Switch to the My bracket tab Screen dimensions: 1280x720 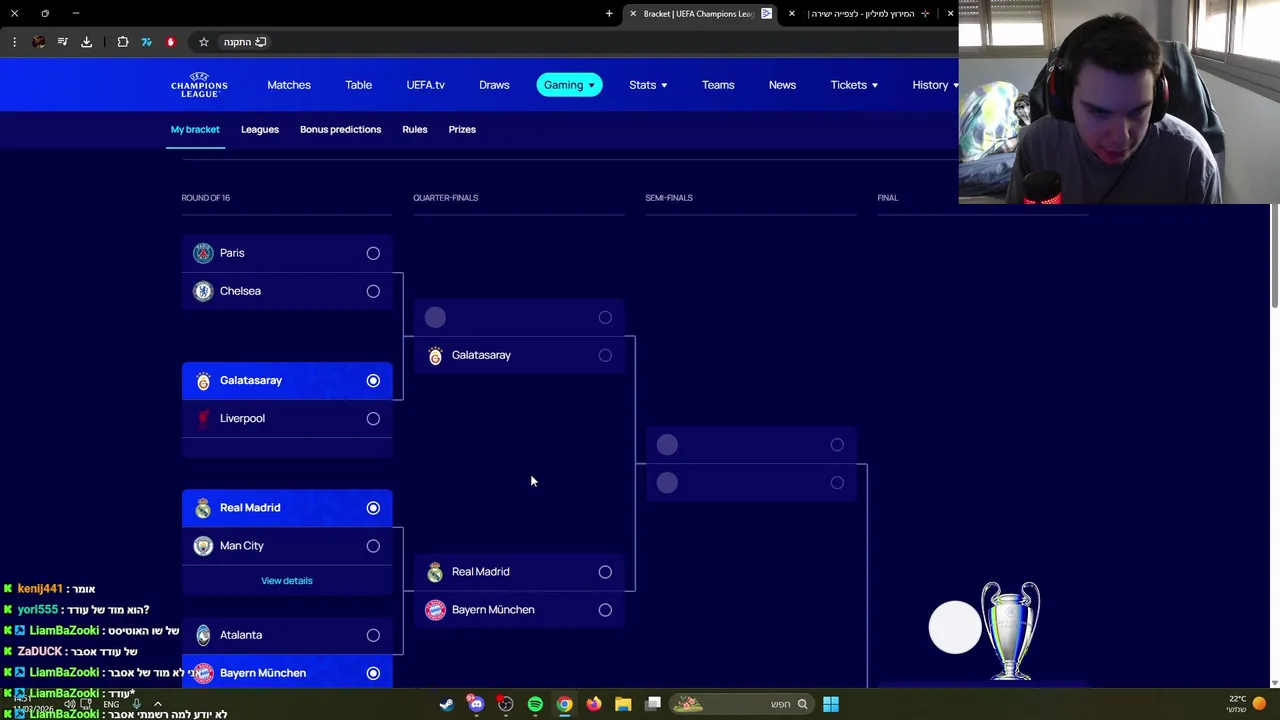click(x=195, y=130)
